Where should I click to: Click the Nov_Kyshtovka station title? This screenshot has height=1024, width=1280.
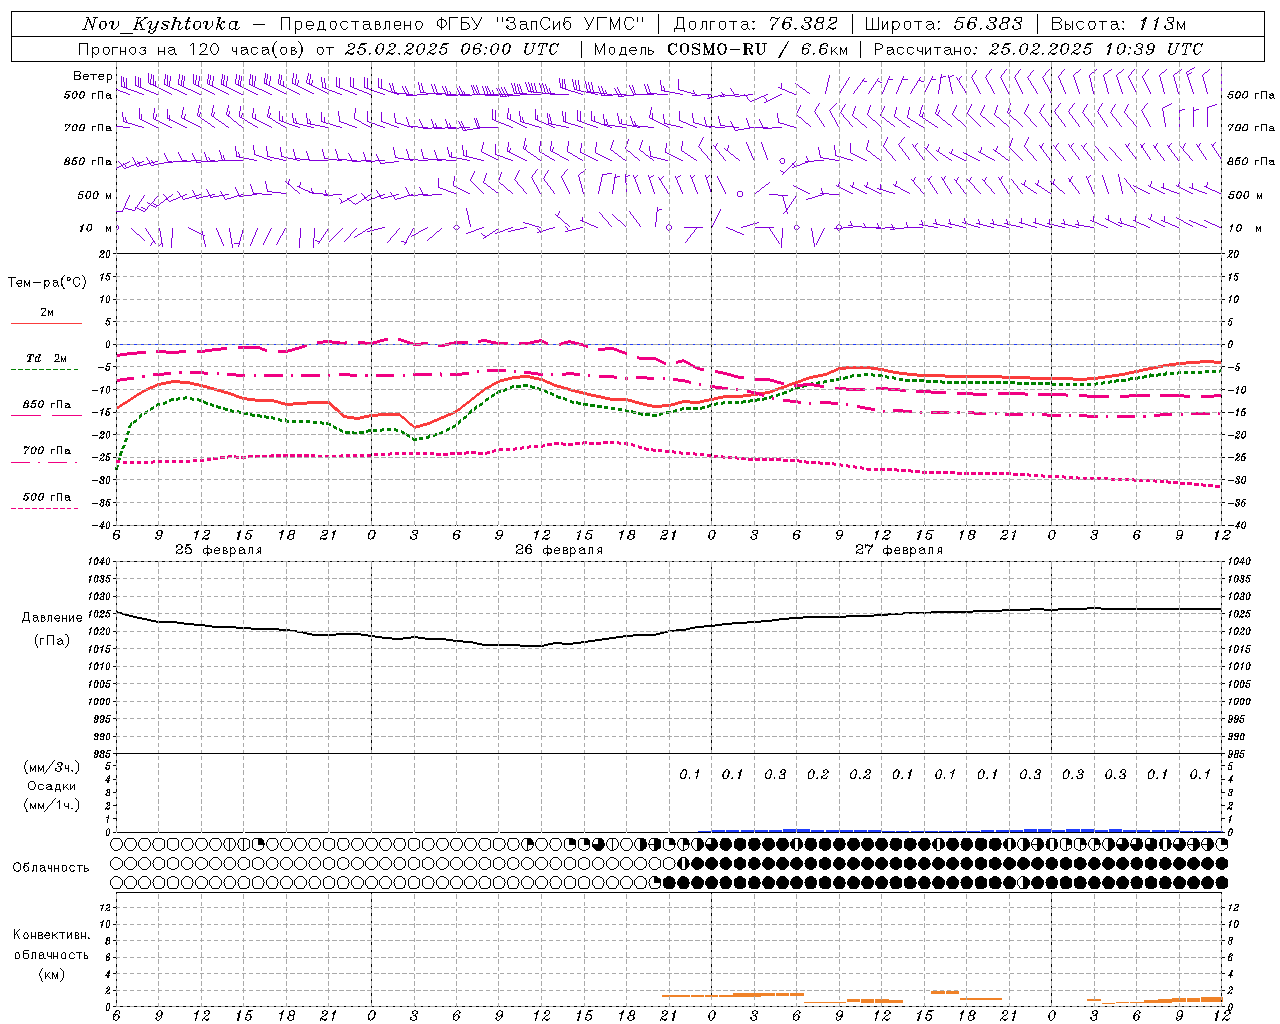161,24
